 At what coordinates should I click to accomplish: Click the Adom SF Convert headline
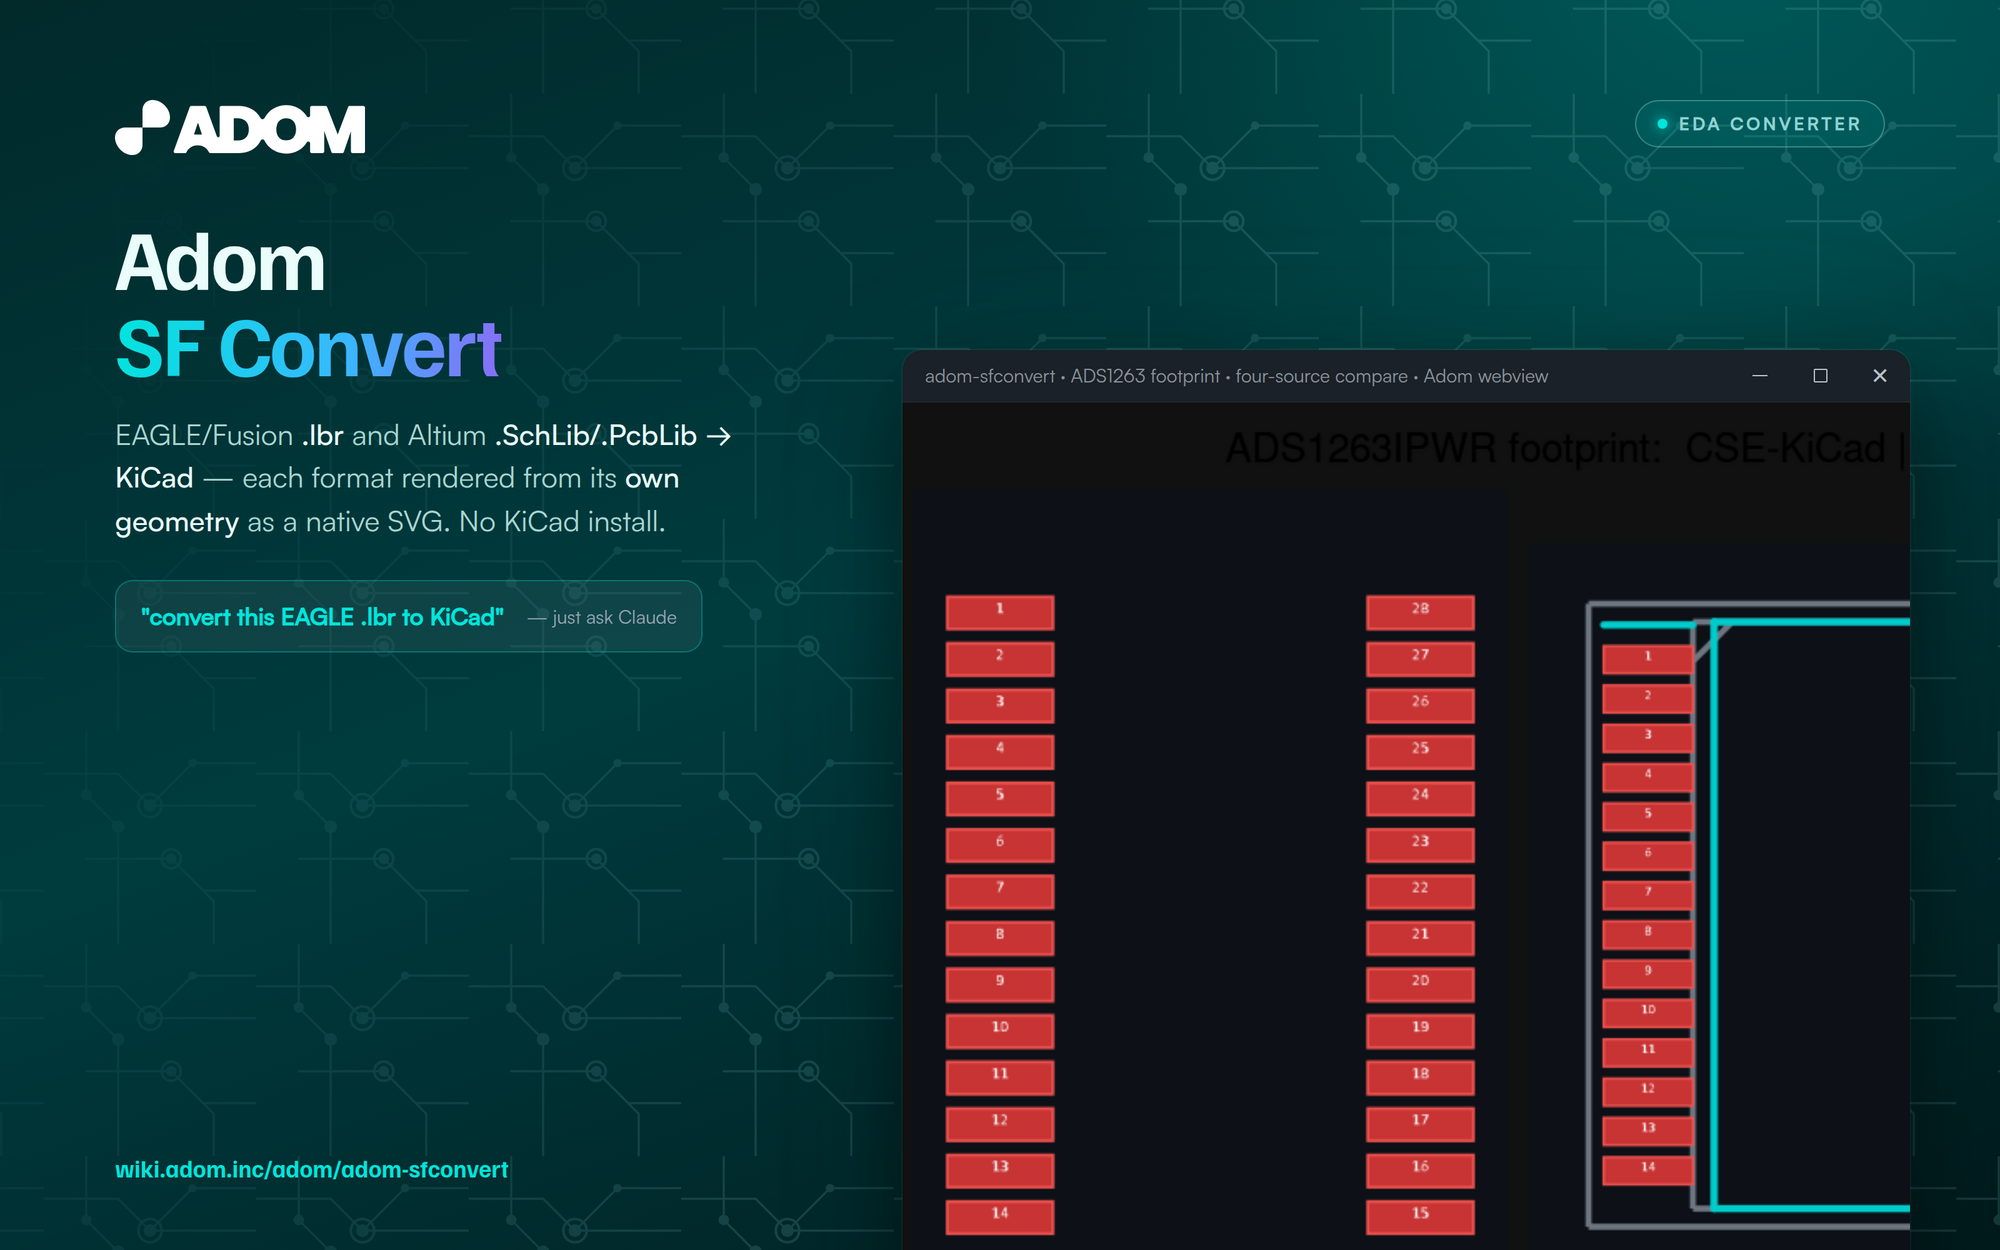tap(308, 306)
